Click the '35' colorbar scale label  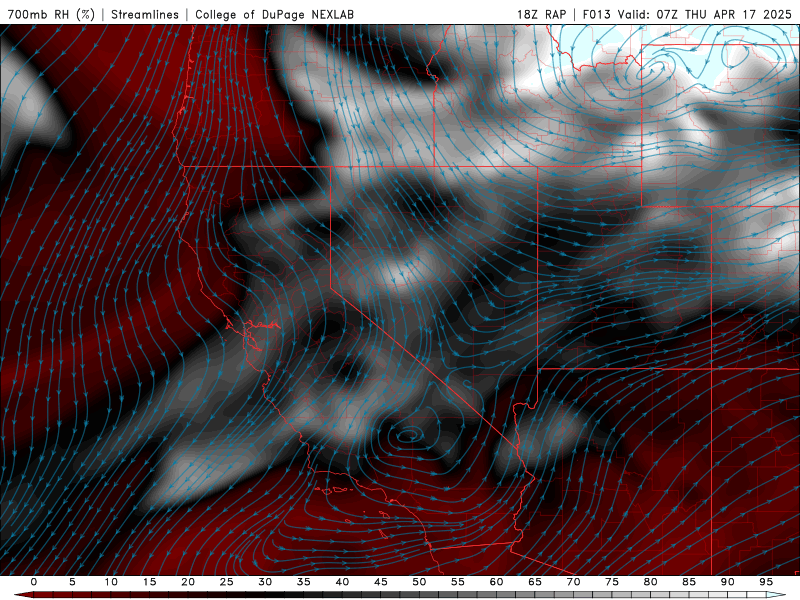tap(304, 582)
